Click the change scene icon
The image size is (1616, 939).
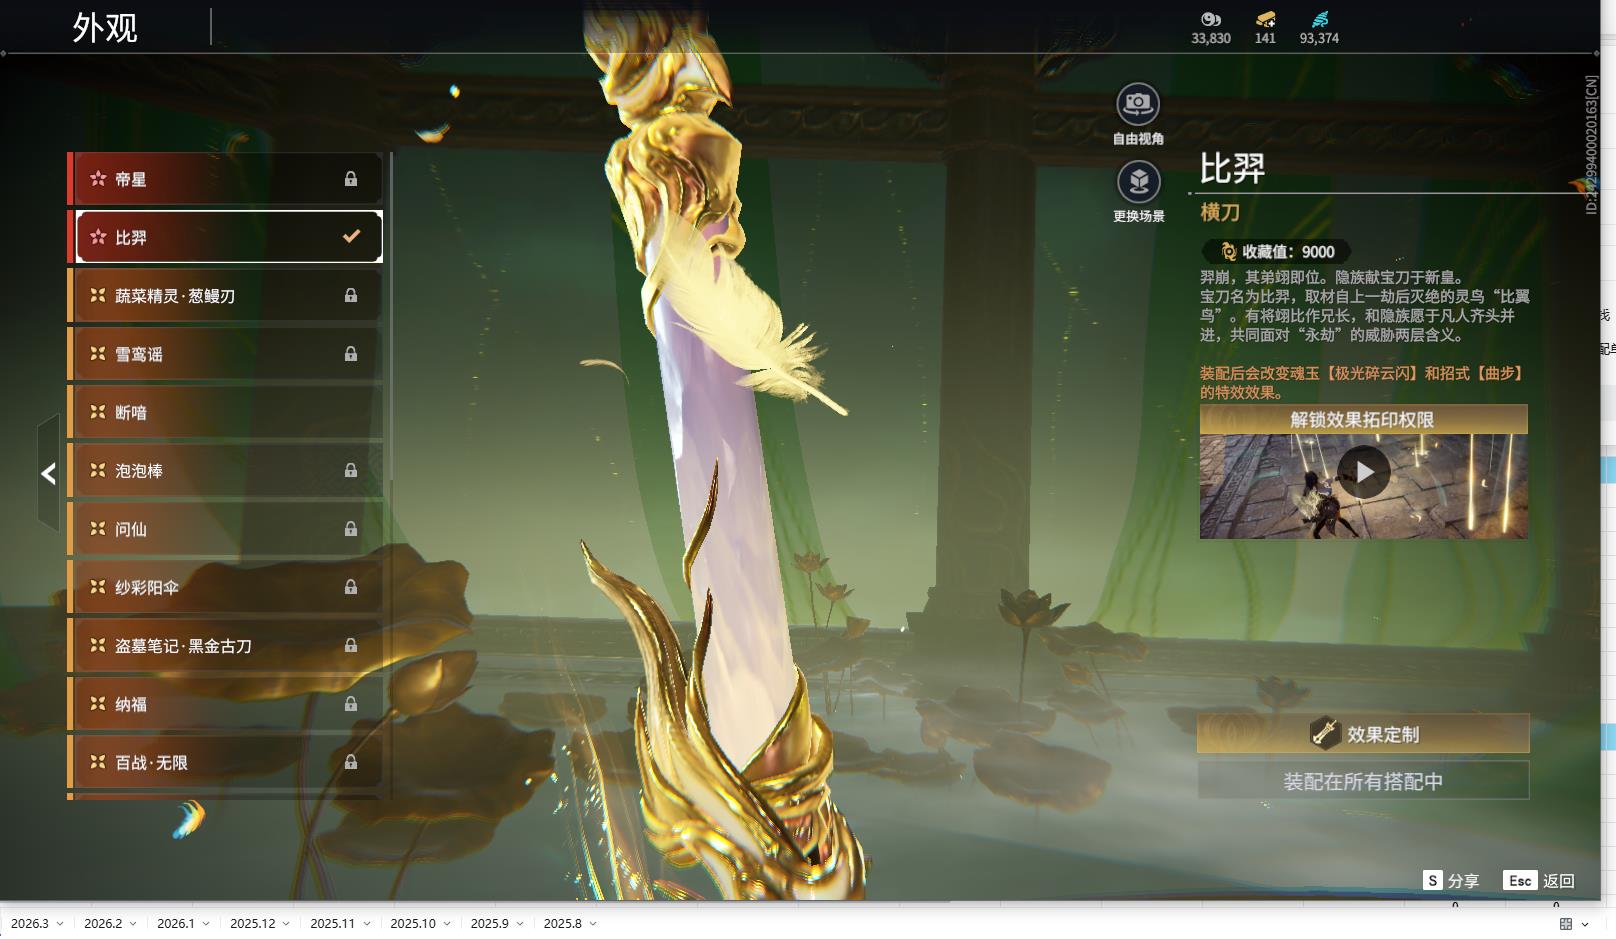[x=1138, y=182]
